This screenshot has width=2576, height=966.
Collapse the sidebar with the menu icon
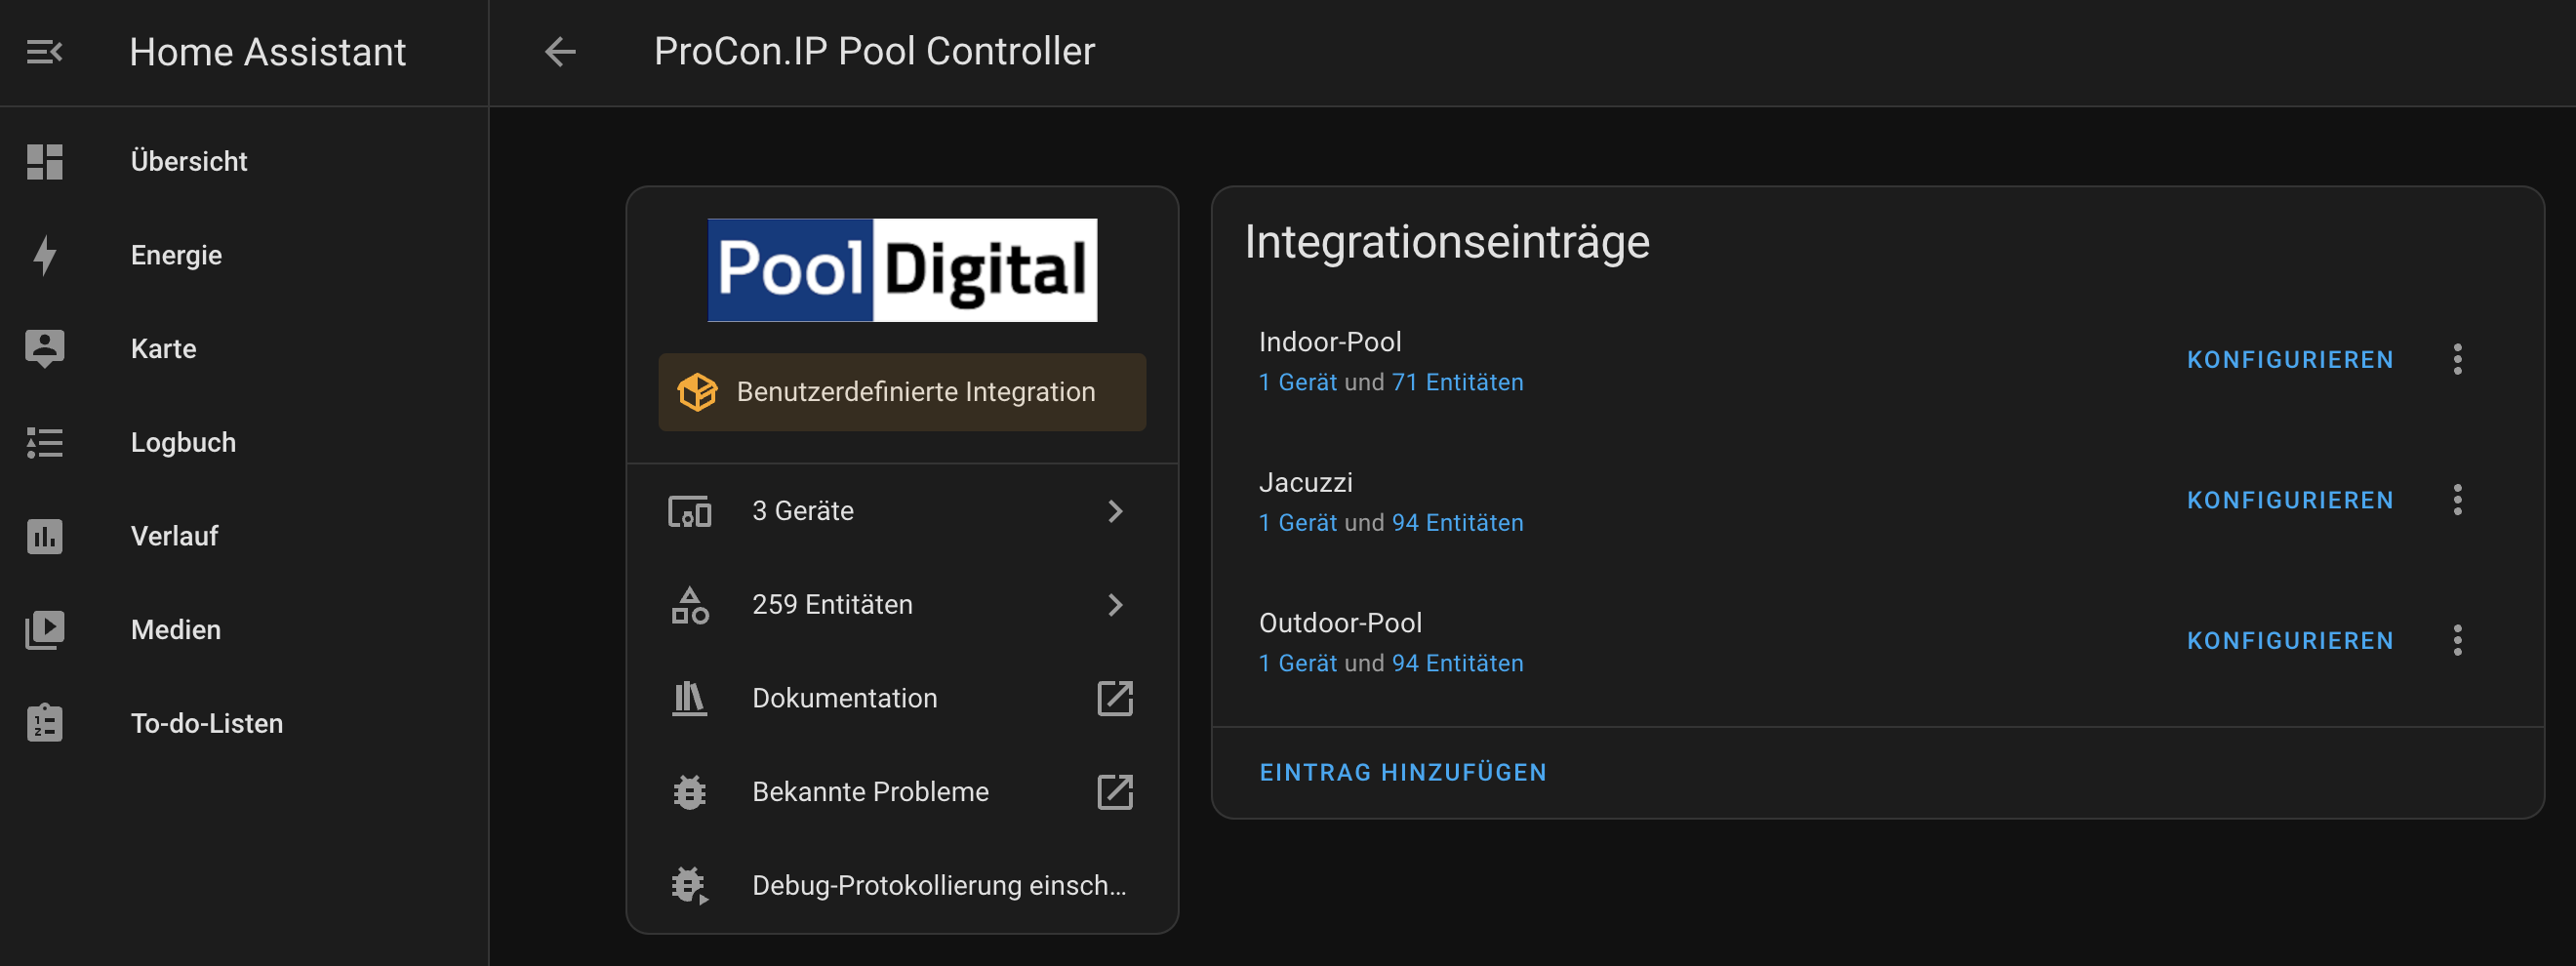[x=44, y=52]
